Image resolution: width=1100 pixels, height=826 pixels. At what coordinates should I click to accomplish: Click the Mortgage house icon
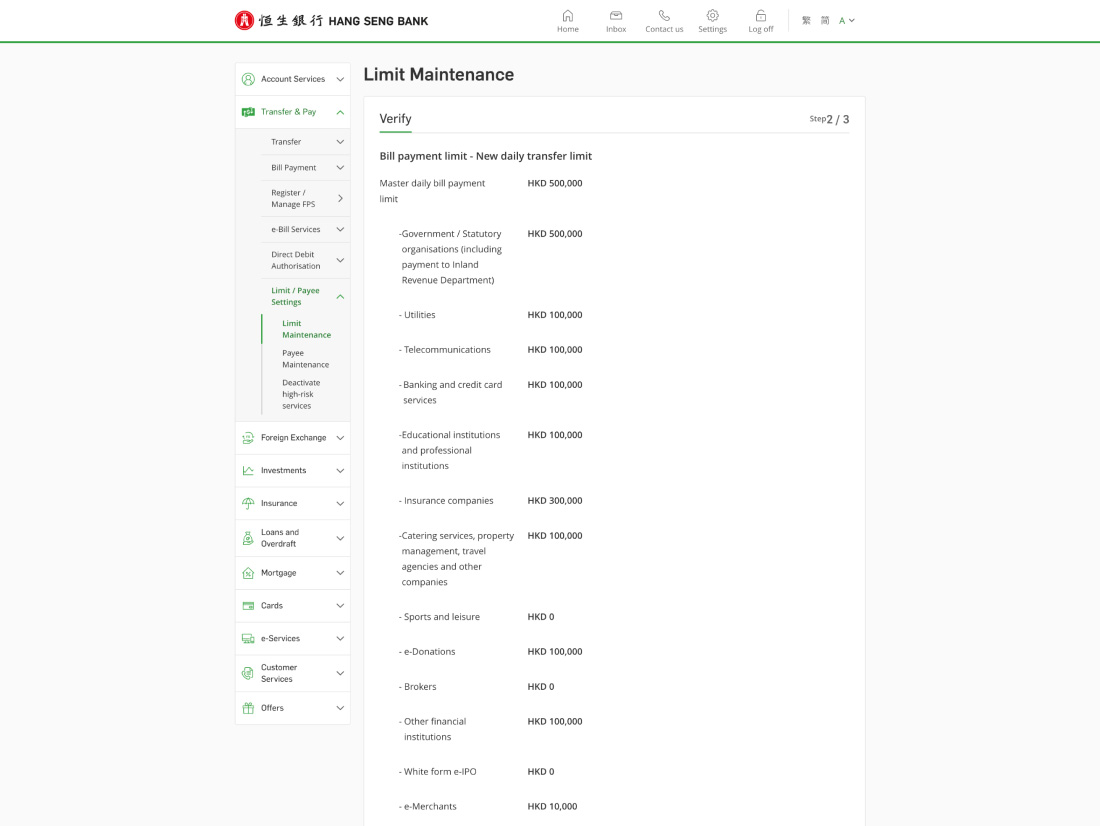(248, 573)
